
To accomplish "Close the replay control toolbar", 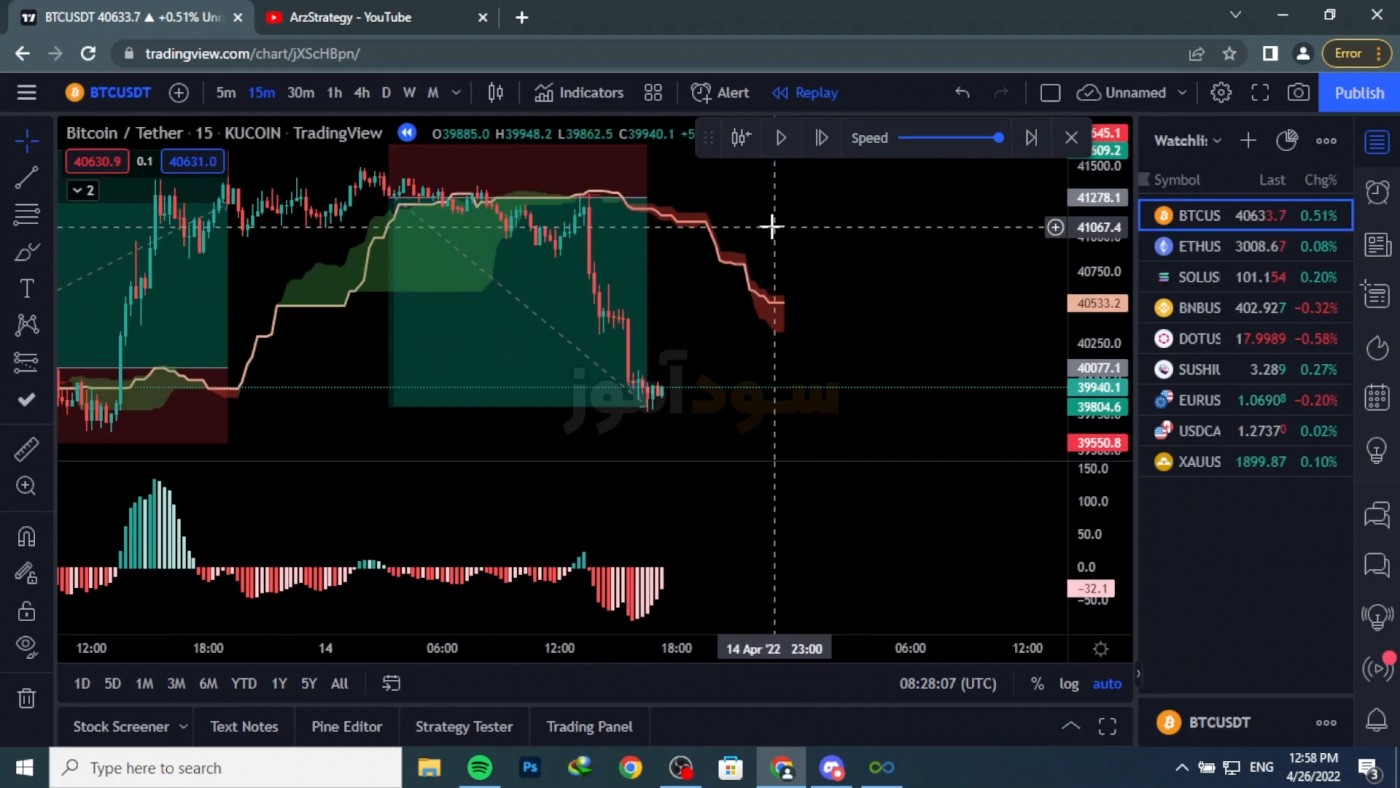I will pyautogui.click(x=1071, y=138).
